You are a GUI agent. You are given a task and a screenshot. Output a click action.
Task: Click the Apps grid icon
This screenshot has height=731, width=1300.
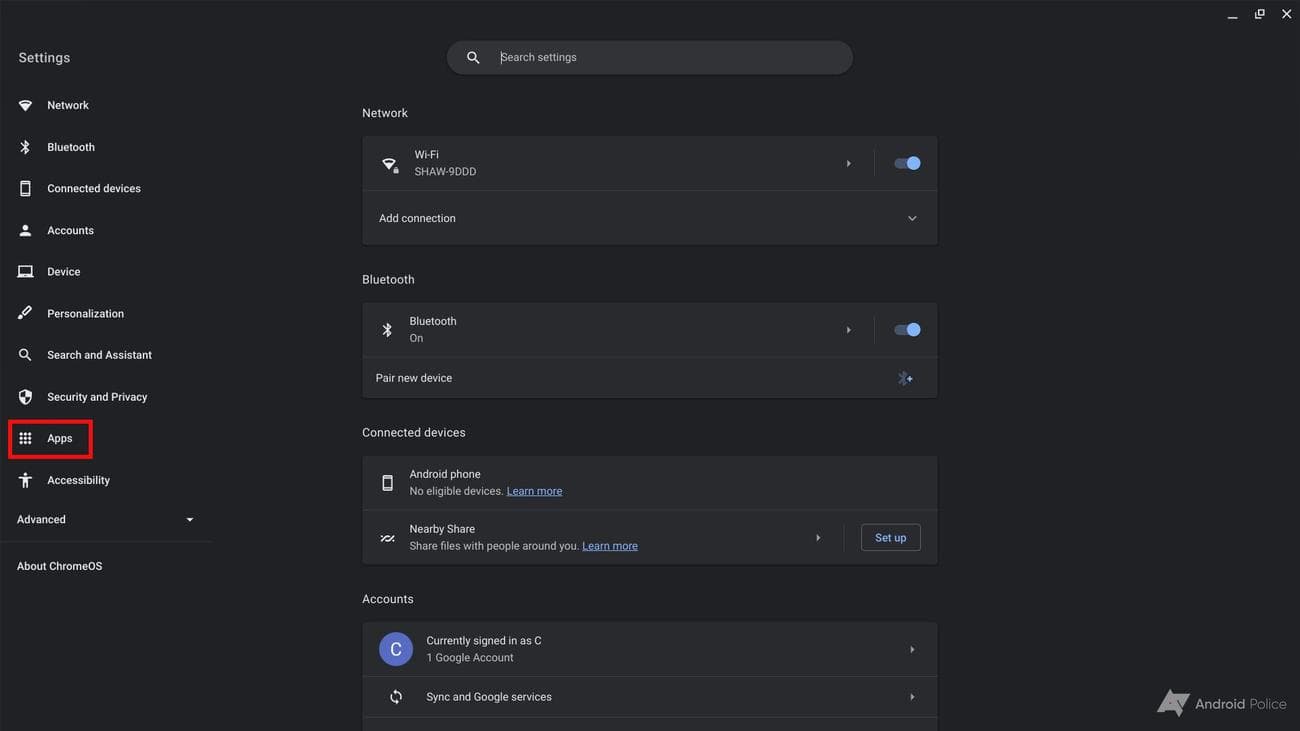(x=25, y=439)
